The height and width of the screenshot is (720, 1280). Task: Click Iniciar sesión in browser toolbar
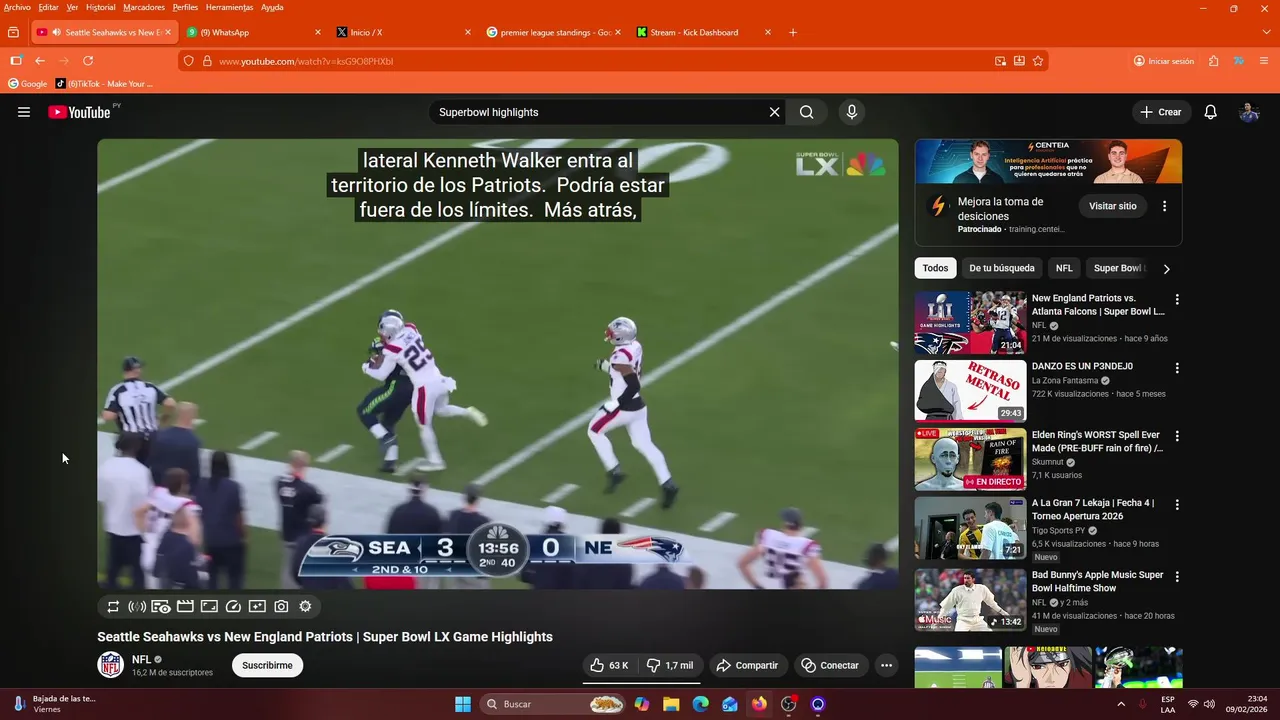(x=1163, y=61)
